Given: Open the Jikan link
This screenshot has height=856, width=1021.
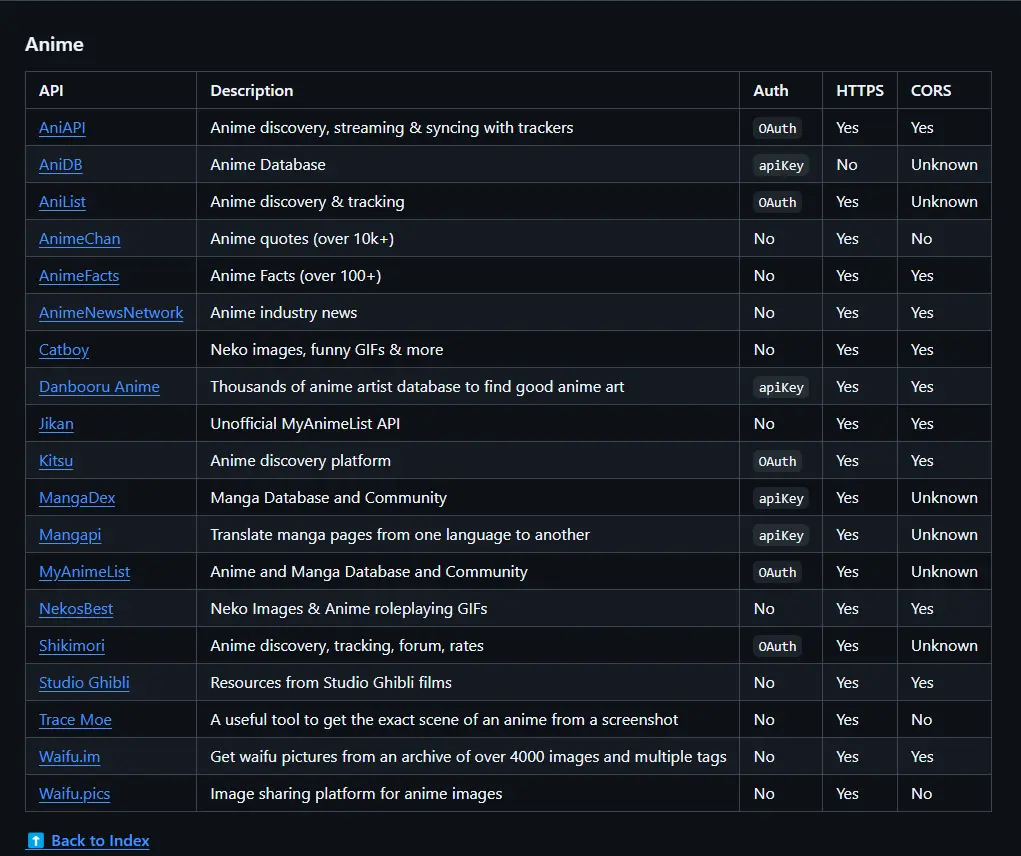Looking at the screenshot, I should pyautogui.click(x=56, y=424).
